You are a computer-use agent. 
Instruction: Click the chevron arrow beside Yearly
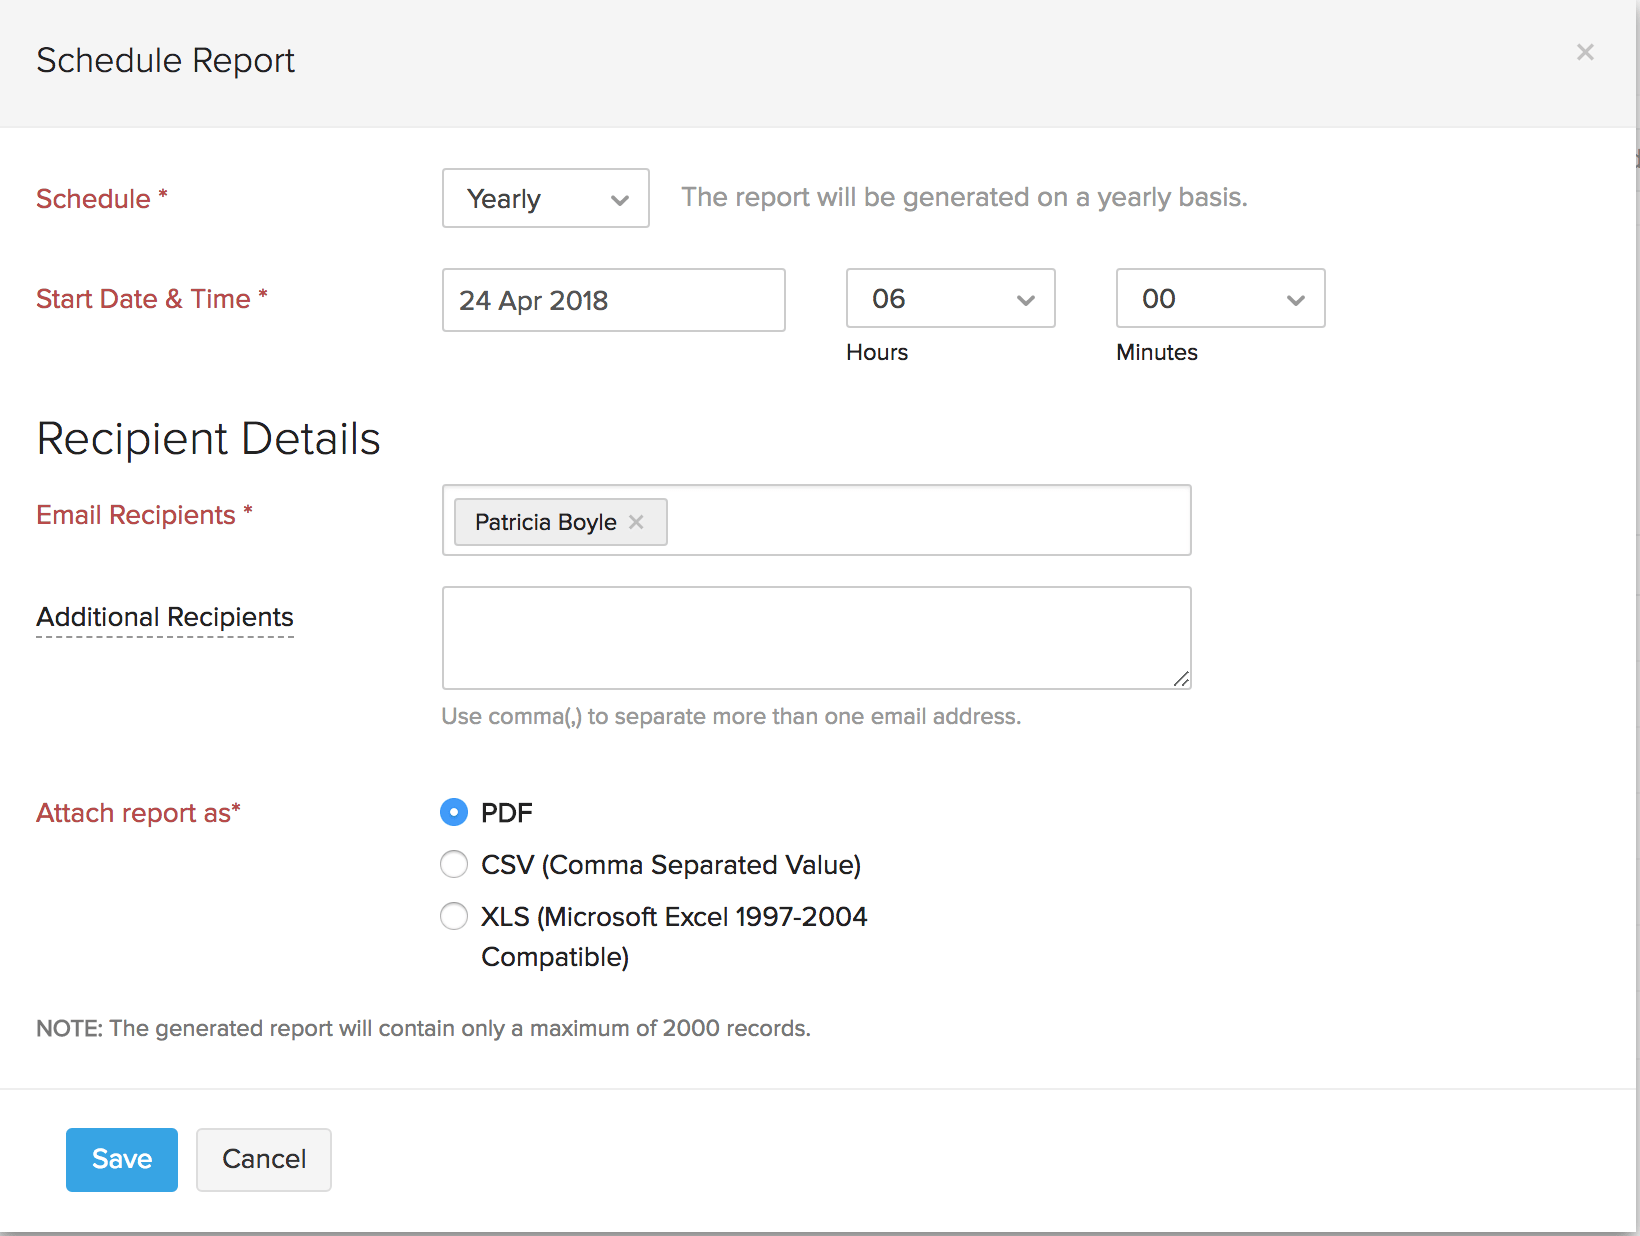620,200
